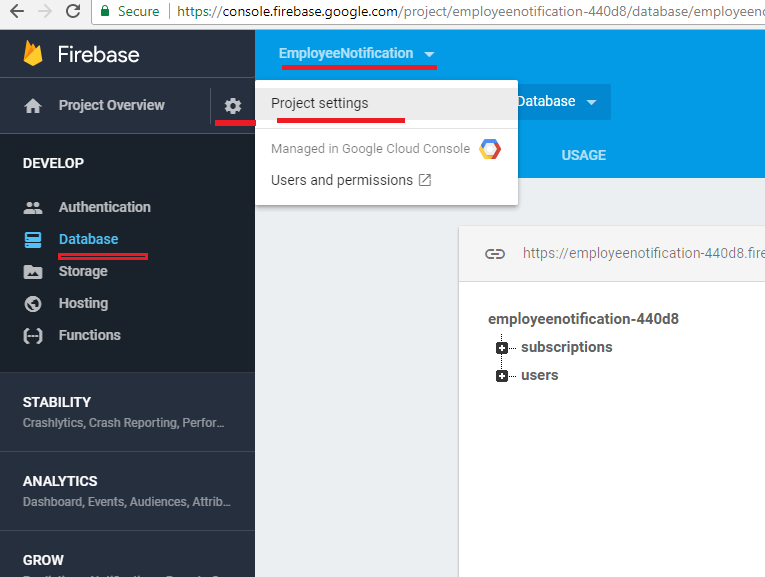Click the database URL text
Viewport: 765px width, 577px height.
(x=644, y=253)
